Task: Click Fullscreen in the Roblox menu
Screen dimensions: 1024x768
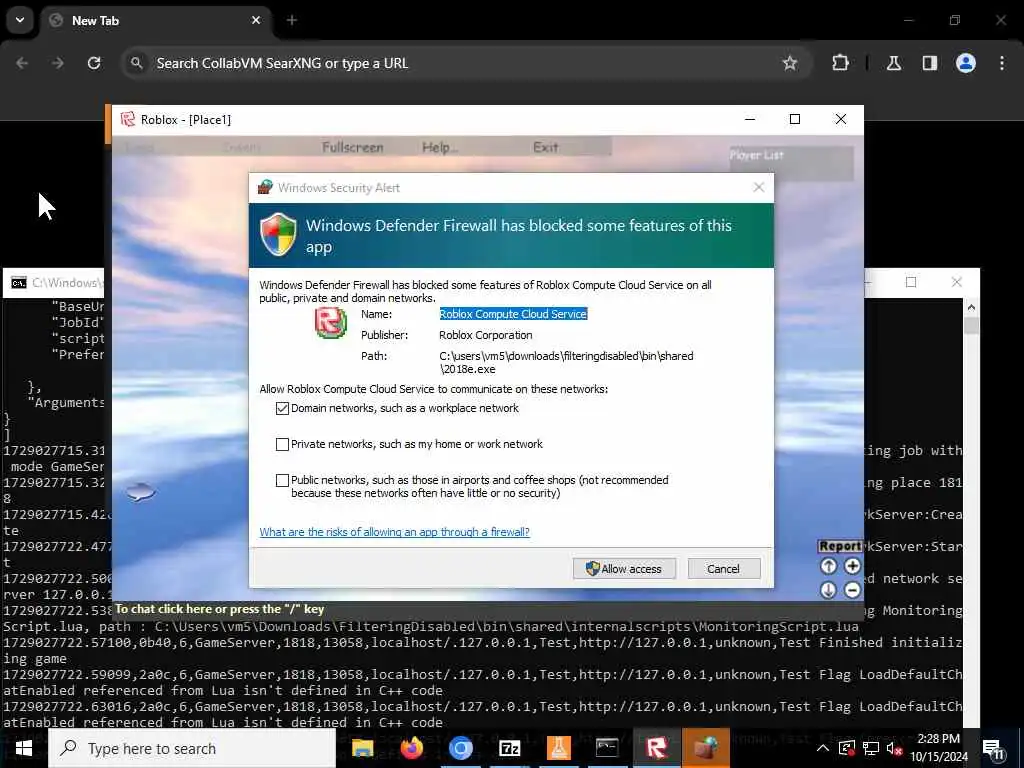Action: [353, 147]
